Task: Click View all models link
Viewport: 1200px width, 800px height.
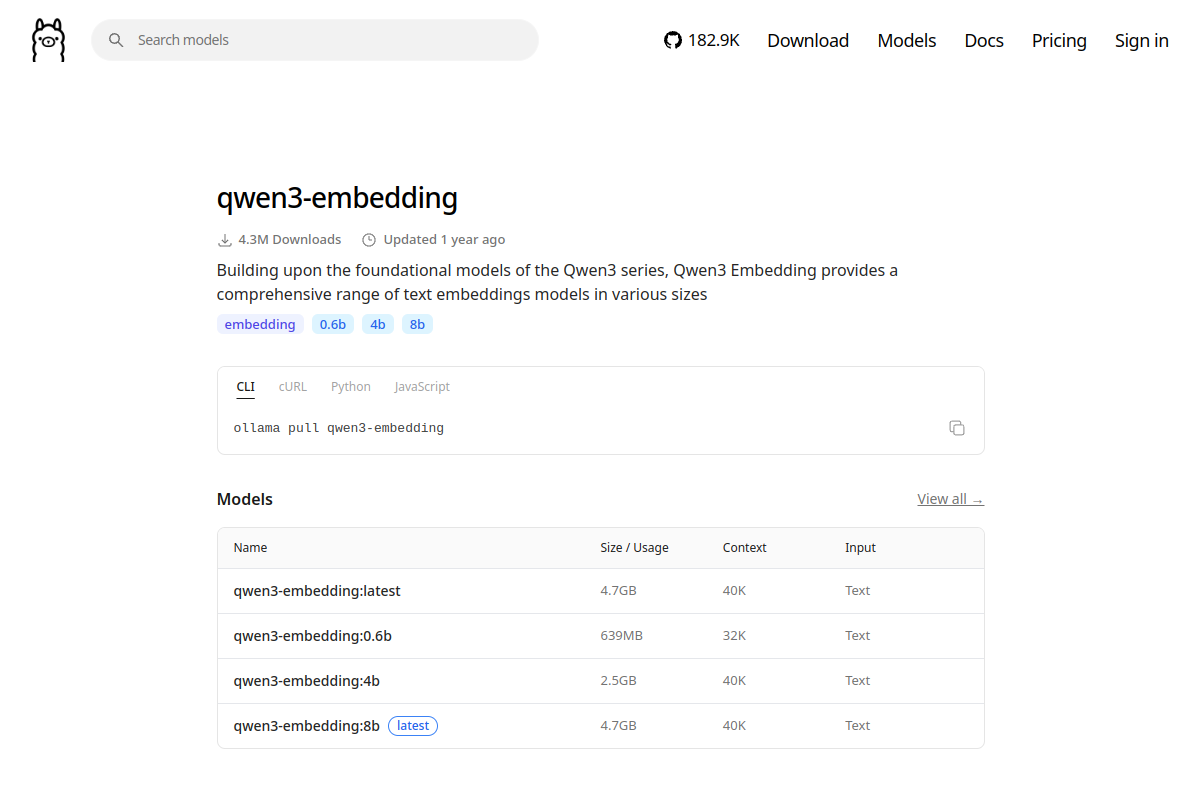Action: point(950,499)
